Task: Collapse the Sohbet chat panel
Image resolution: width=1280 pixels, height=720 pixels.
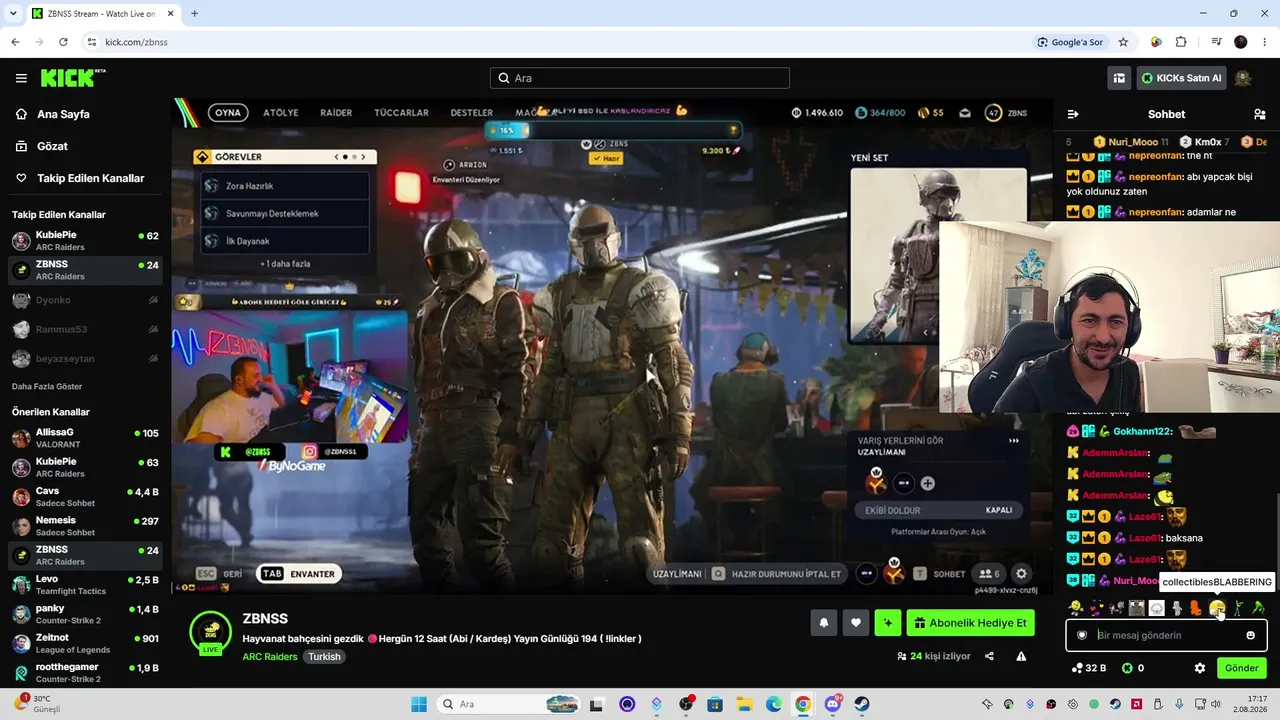Action: coord(1073,114)
